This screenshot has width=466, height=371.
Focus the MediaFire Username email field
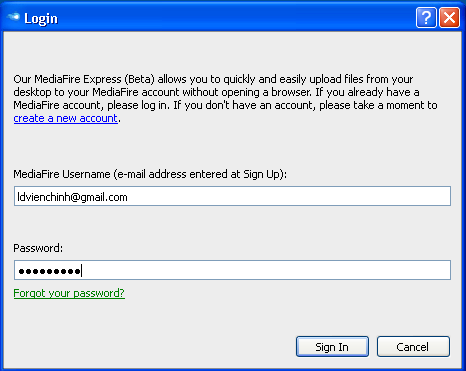point(232,196)
